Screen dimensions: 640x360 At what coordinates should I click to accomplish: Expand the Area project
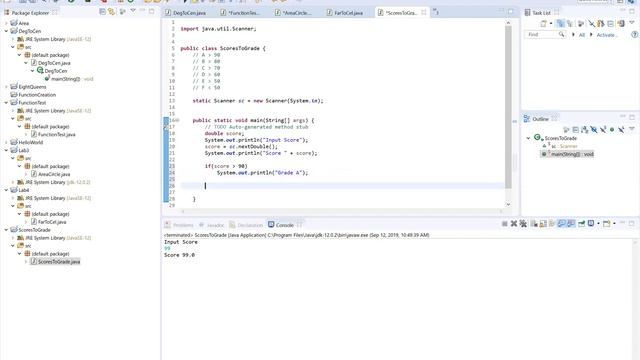click(x=6, y=23)
